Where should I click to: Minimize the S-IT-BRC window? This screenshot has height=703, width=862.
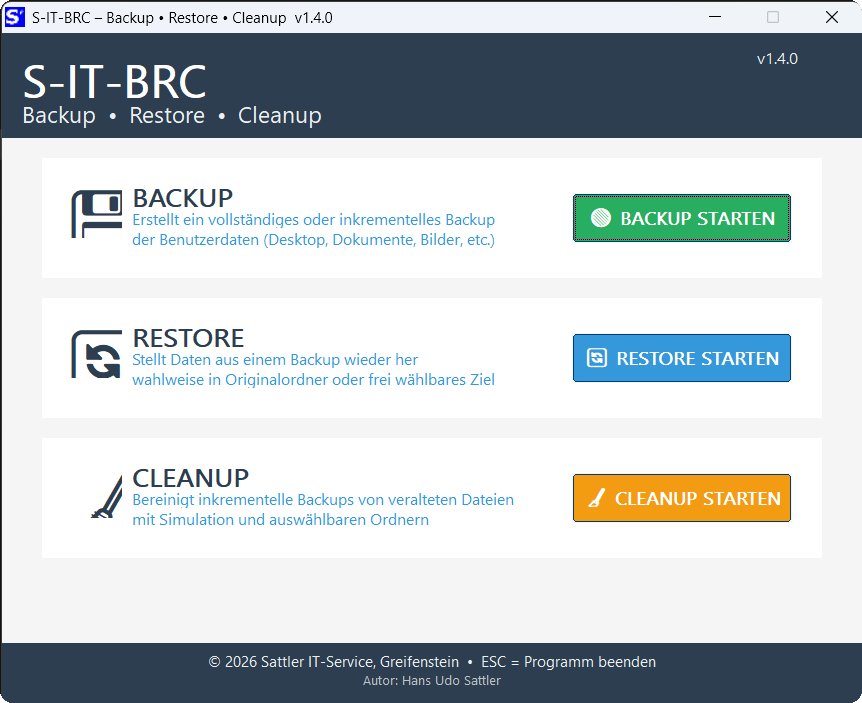point(714,17)
